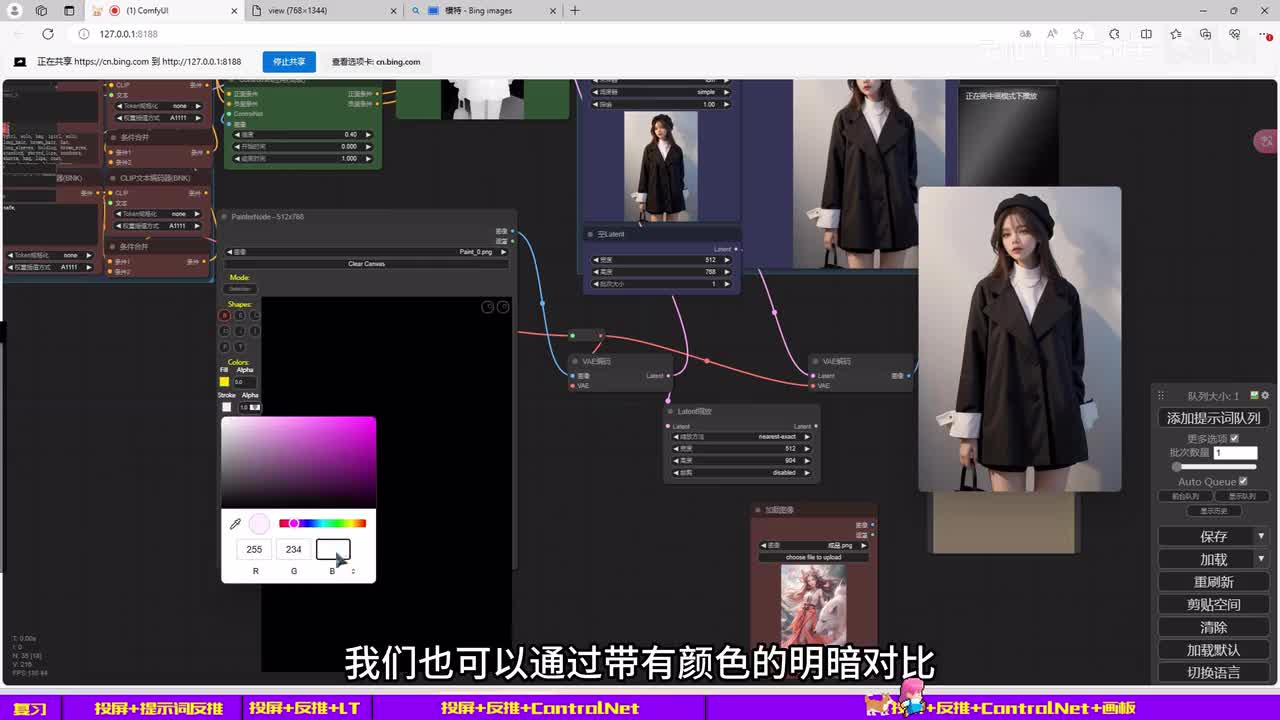Click the white Stroke color swatch

(226, 407)
